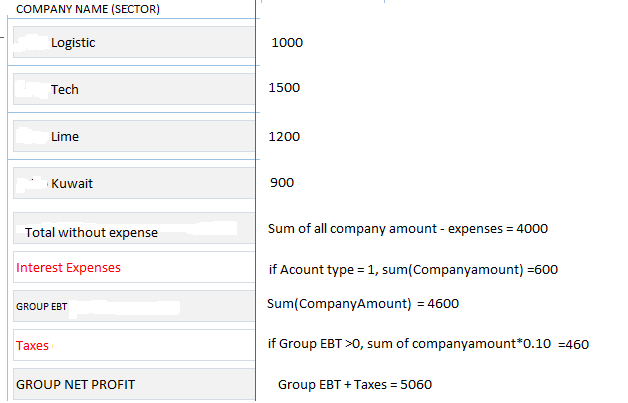This screenshot has width=628, height=403.
Task: Click the 1000 value beside Logistic
Action: click(286, 43)
